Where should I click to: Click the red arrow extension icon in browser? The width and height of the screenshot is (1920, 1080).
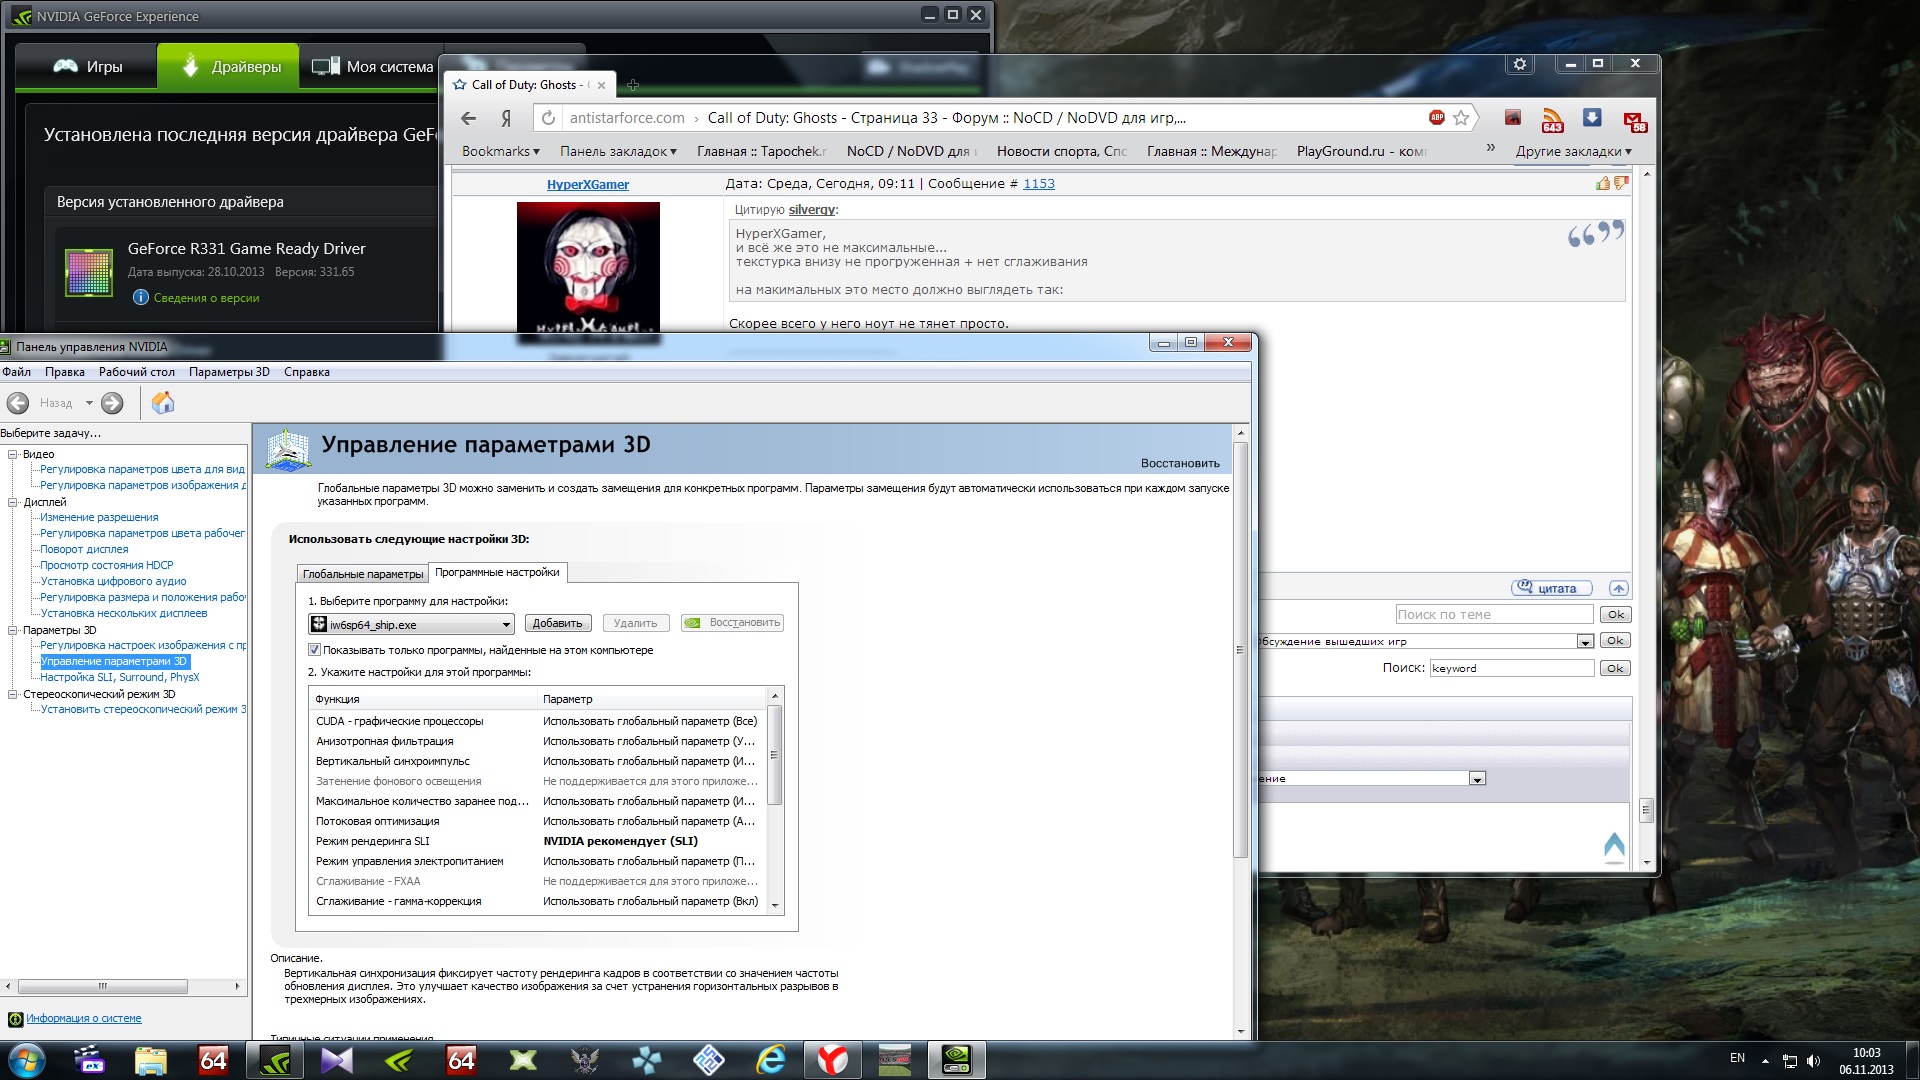pos(1512,118)
